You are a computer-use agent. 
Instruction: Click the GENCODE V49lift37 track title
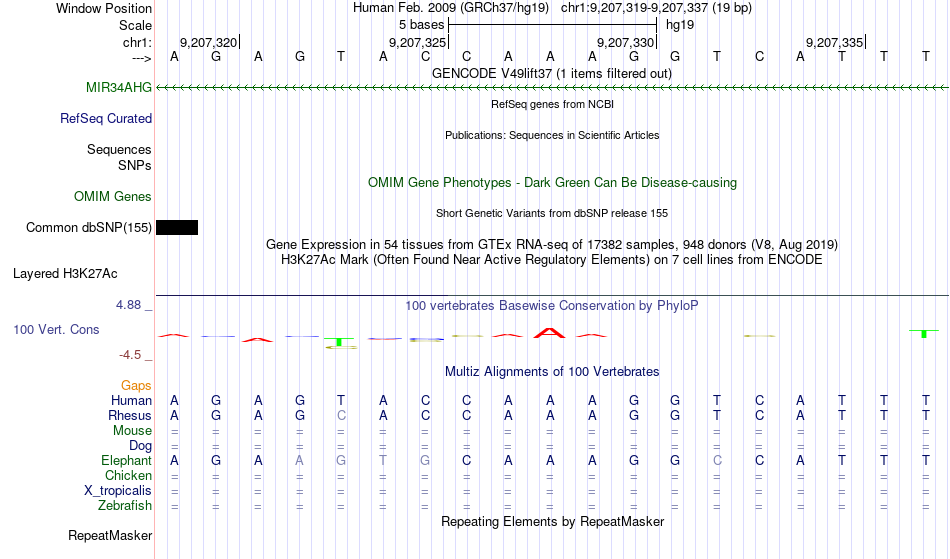click(552, 73)
